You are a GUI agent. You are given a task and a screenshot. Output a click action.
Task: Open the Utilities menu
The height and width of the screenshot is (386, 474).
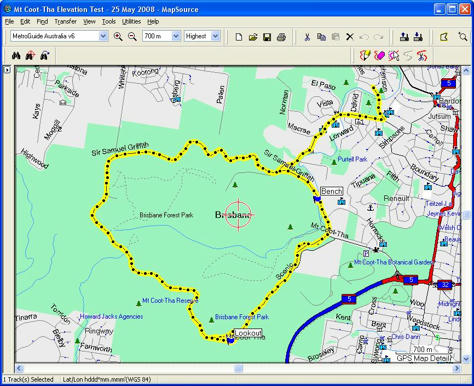pos(131,22)
